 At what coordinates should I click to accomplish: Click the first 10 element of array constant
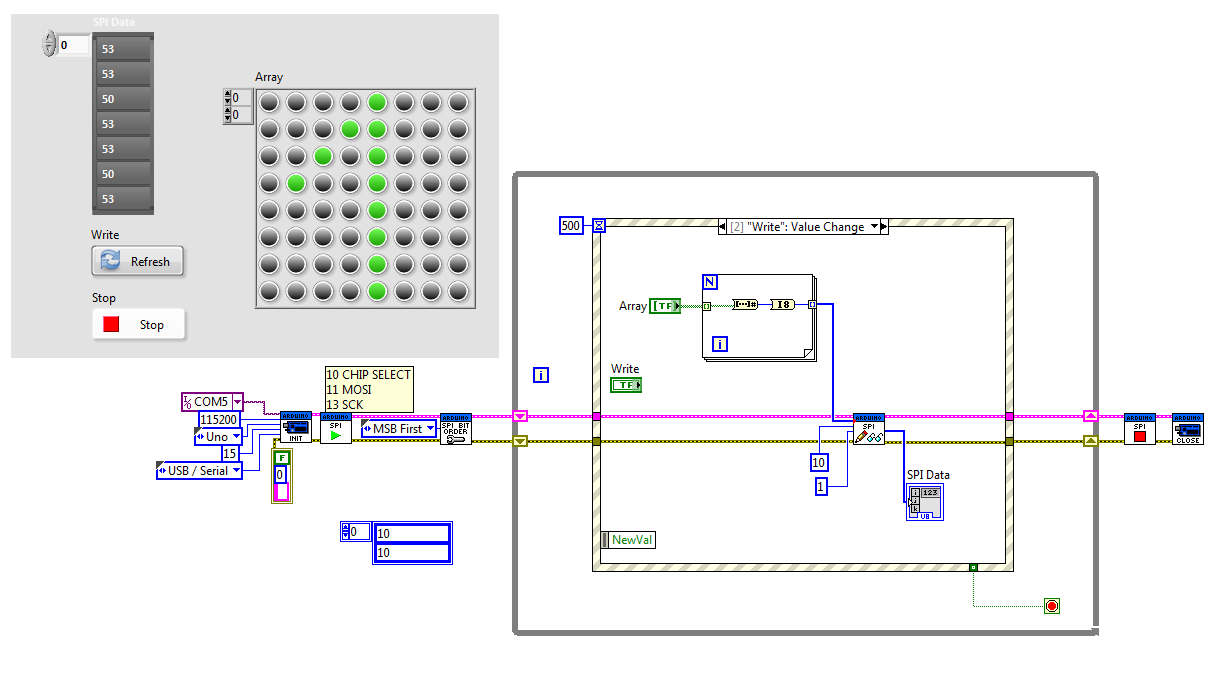412,534
